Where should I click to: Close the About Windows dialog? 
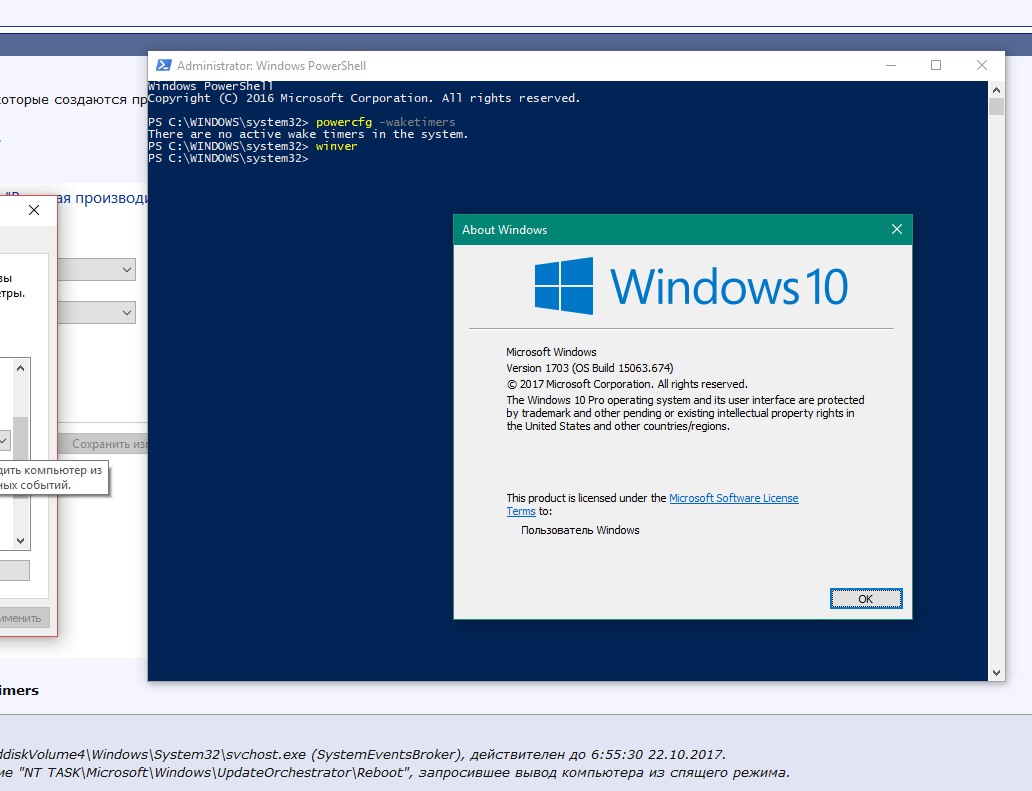coord(896,229)
